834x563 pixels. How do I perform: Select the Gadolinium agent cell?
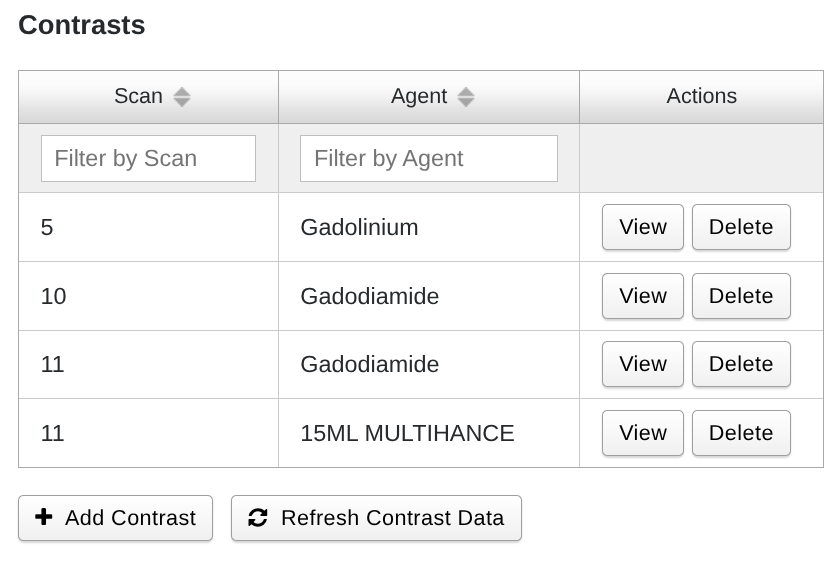pyautogui.click(x=359, y=227)
